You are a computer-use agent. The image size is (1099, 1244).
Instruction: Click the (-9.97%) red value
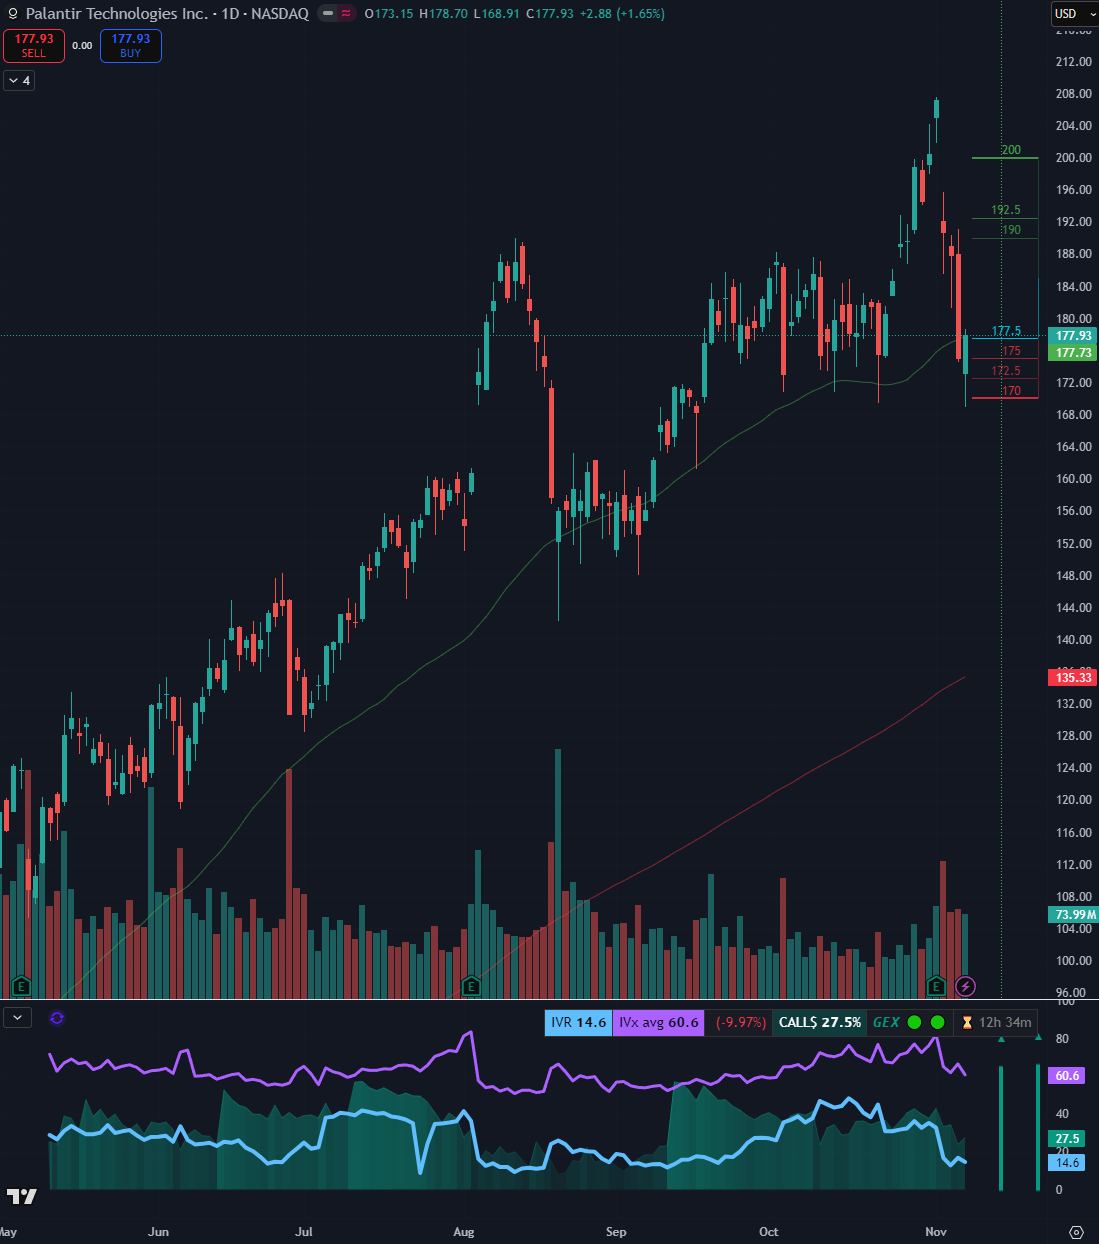point(740,1022)
